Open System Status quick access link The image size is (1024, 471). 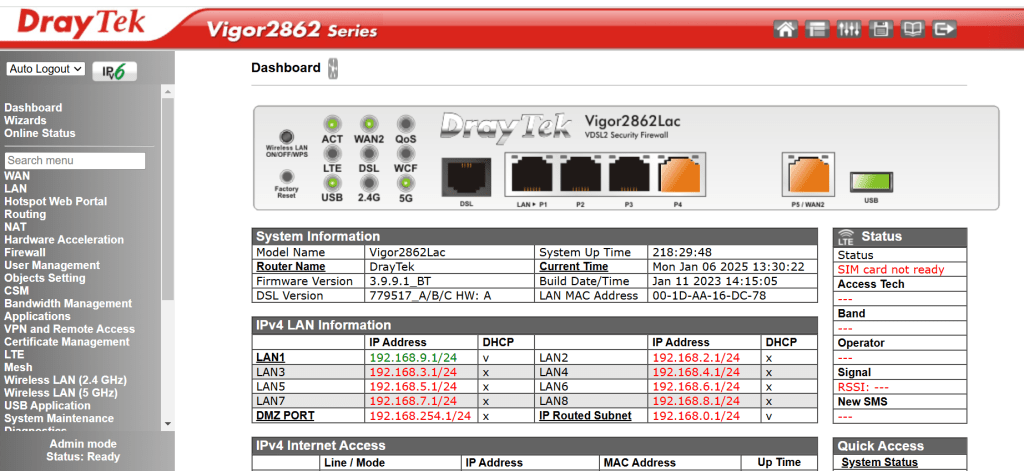pos(879,463)
